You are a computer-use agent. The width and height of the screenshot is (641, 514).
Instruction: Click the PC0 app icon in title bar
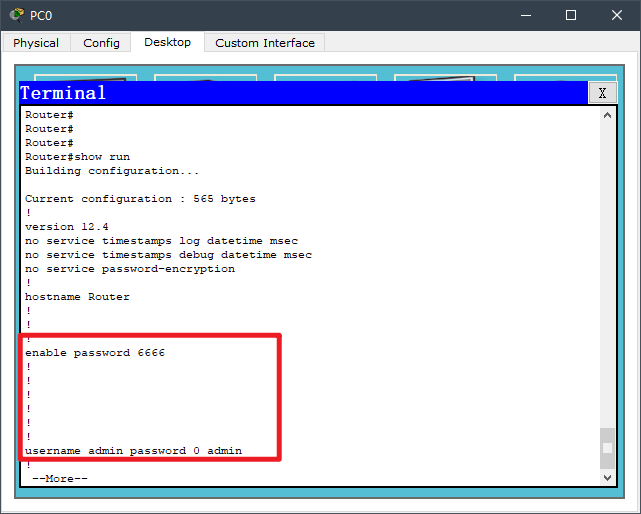pyautogui.click(x=16, y=15)
